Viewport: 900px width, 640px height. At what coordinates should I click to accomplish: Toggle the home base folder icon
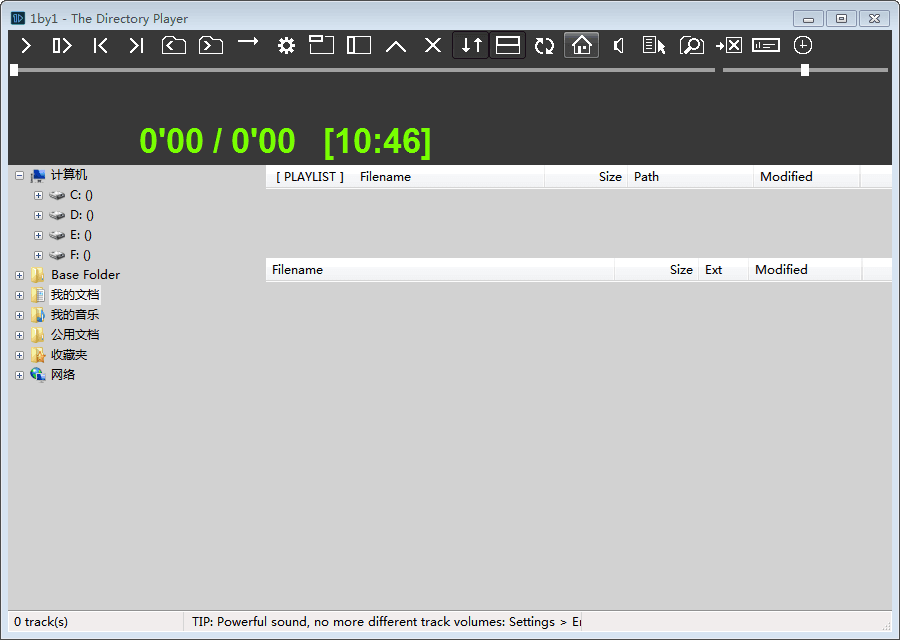point(581,45)
